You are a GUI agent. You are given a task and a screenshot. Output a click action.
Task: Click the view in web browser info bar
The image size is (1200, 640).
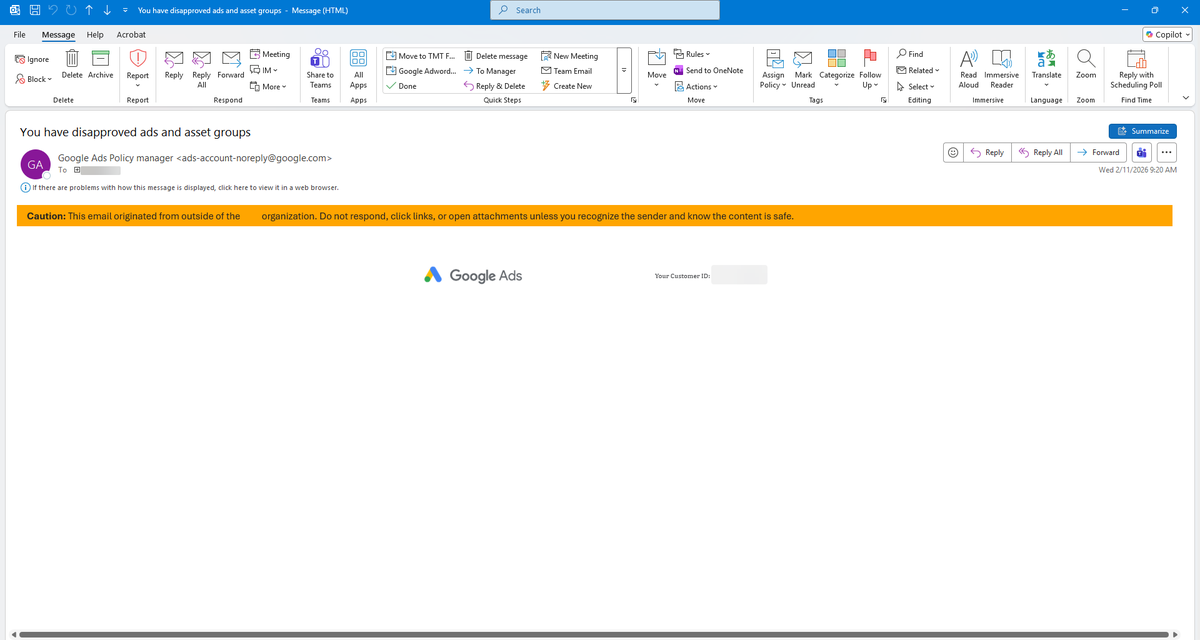click(x=180, y=187)
